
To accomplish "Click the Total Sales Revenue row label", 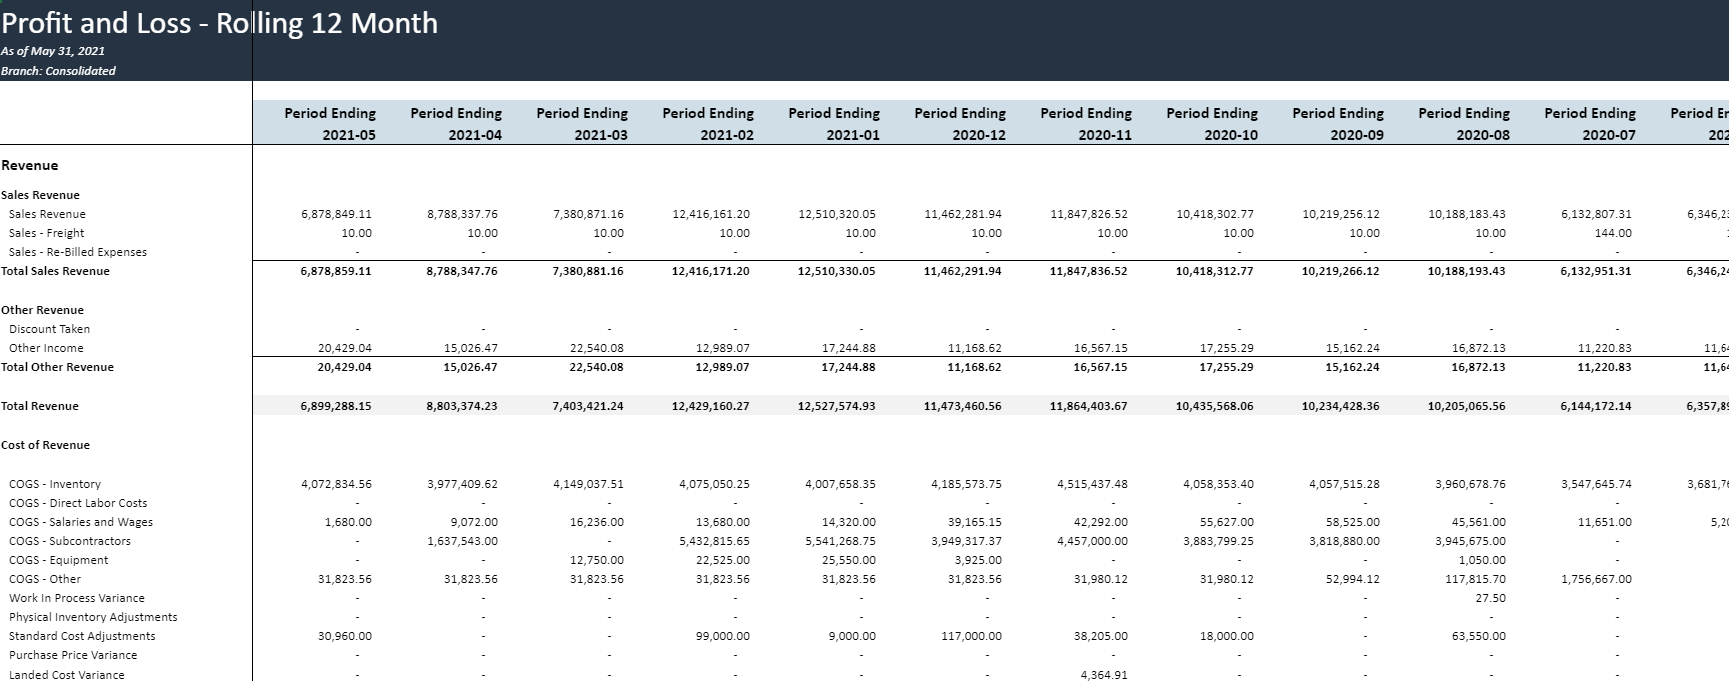I will [55, 271].
